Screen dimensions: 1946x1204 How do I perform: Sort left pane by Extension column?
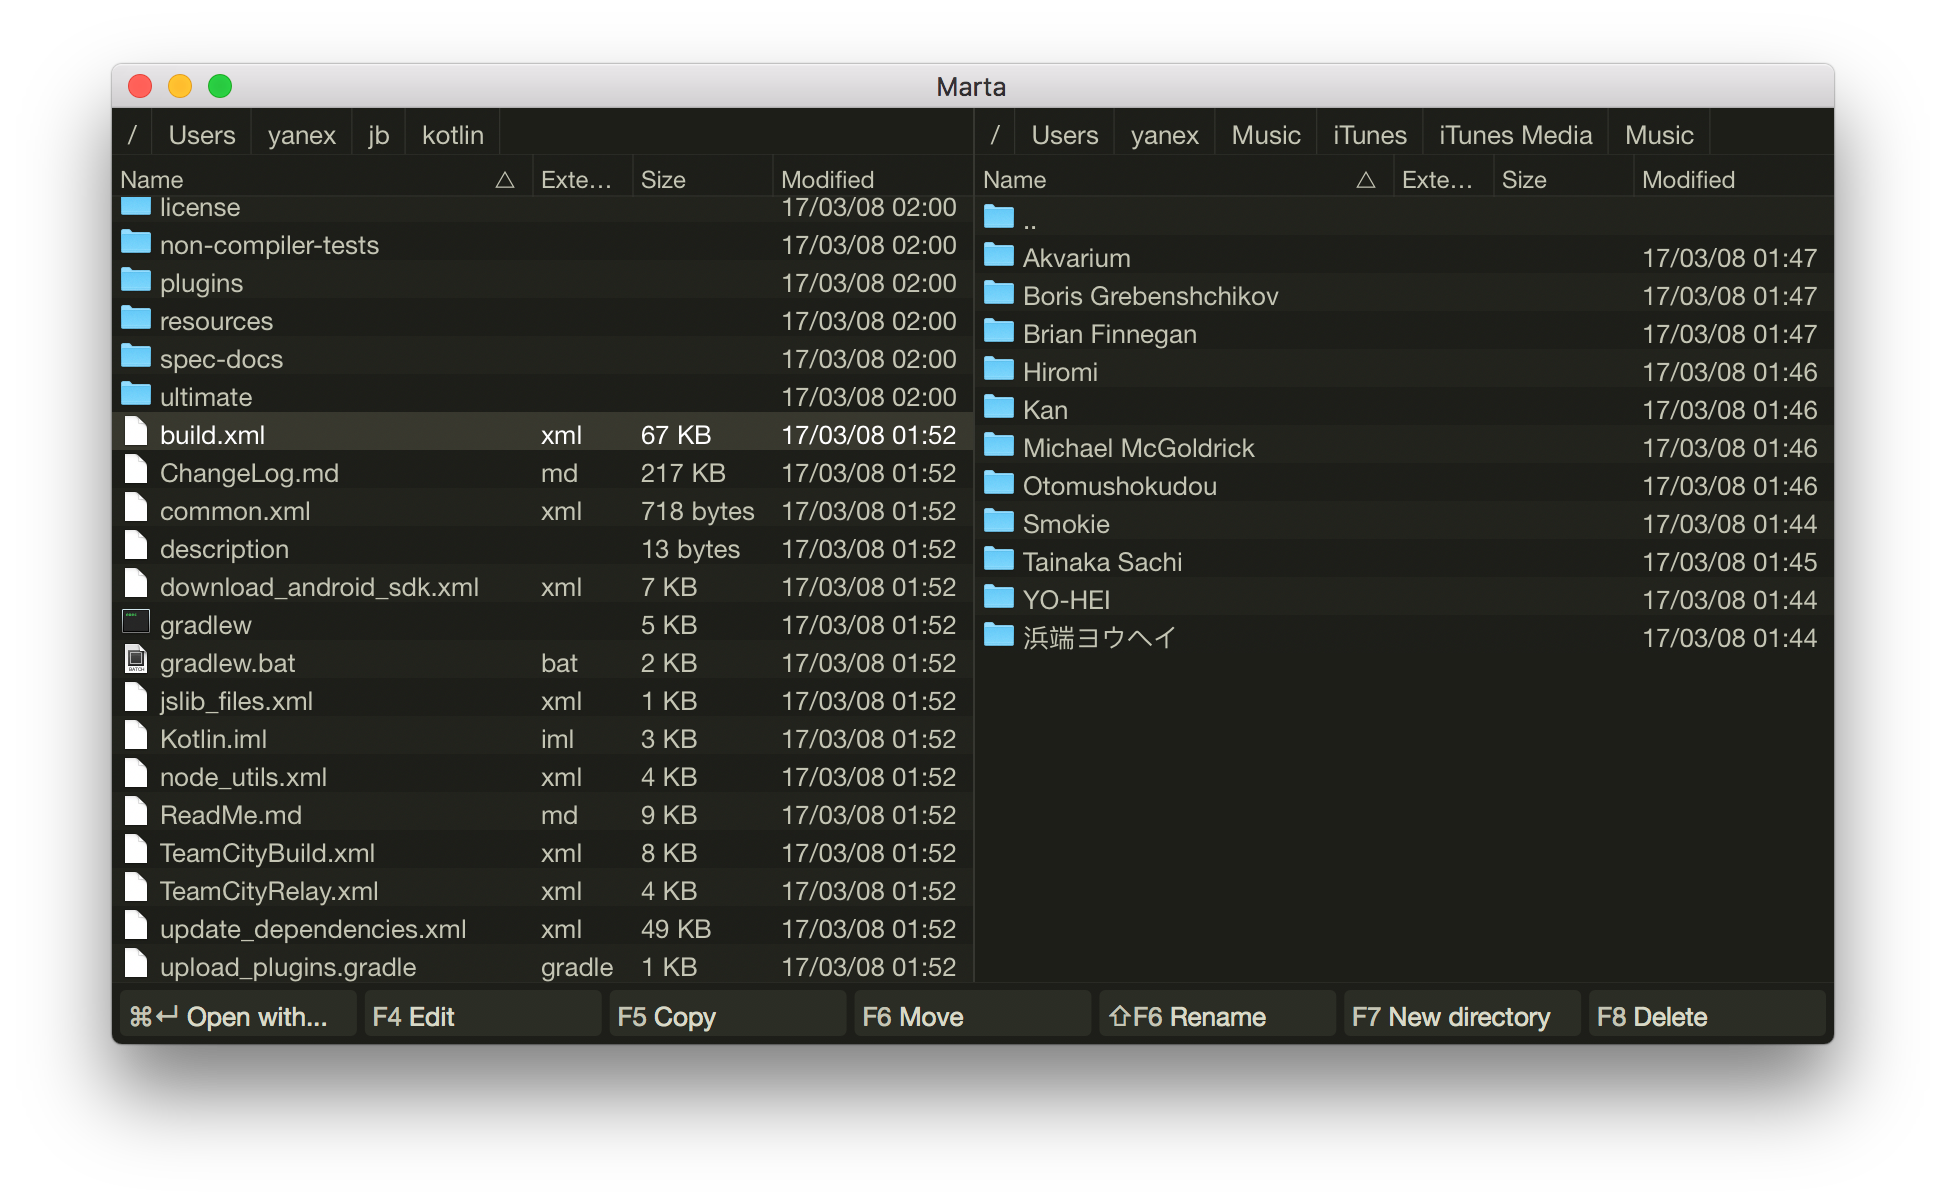click(x=575, y=180)
